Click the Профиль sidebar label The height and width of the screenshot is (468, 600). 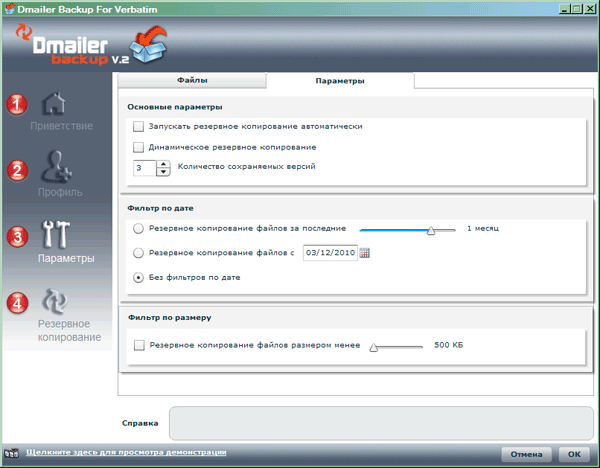pos(60,192)
